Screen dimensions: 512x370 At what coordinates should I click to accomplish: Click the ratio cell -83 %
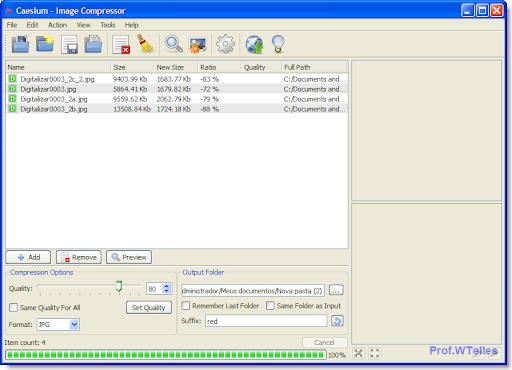click(209, 79)
